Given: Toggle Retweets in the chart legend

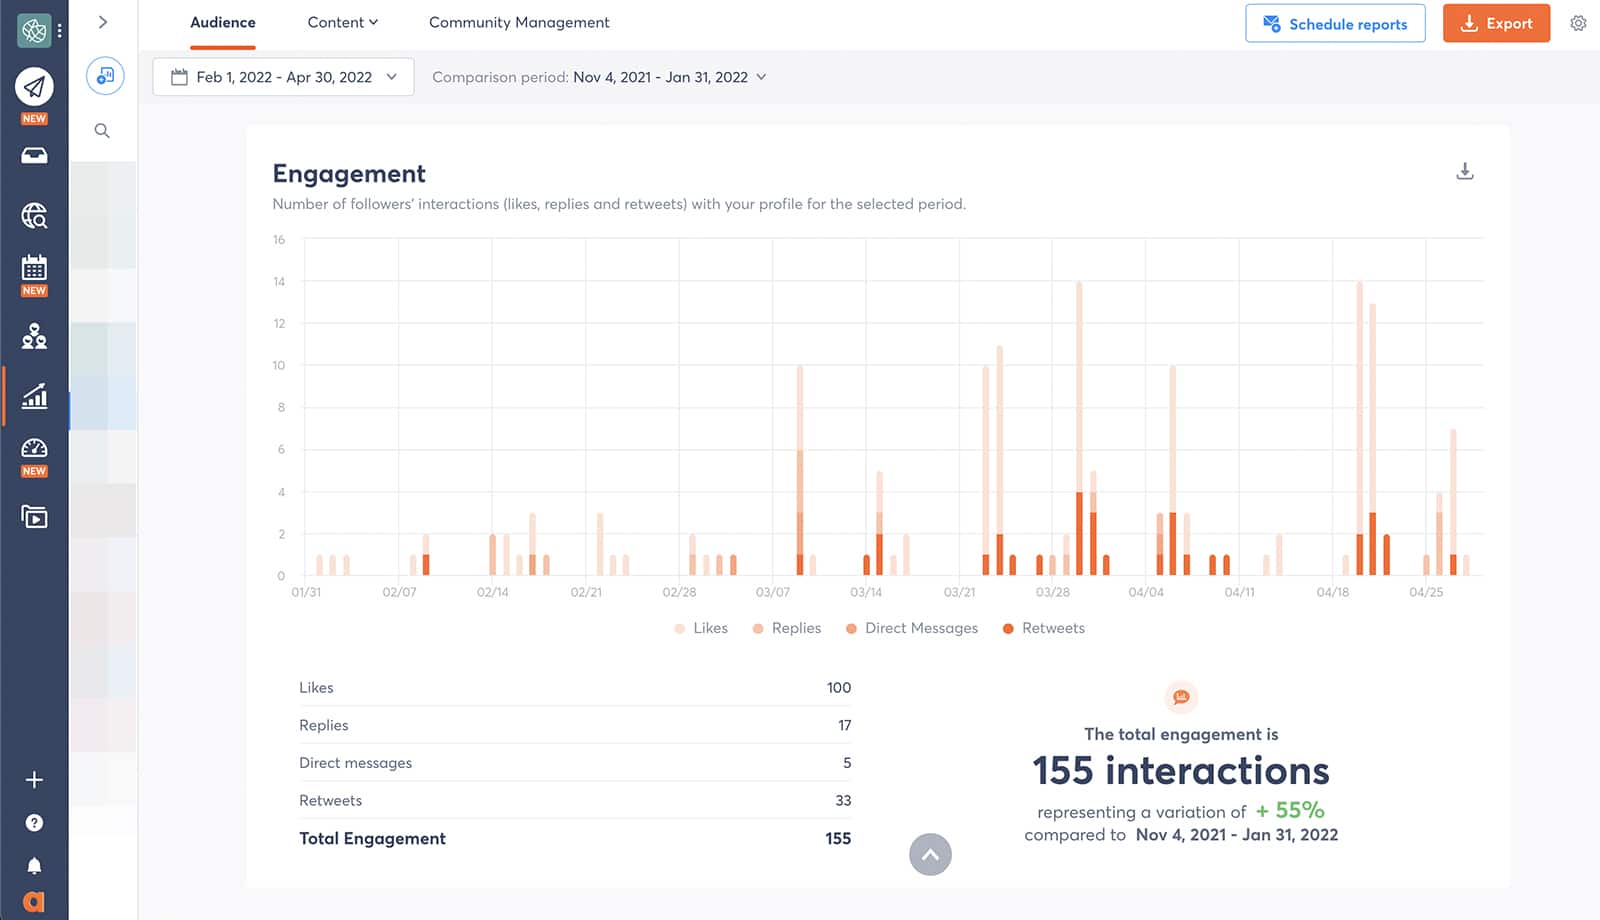Looking at the screenshot, I should [x=1043, y=628].
